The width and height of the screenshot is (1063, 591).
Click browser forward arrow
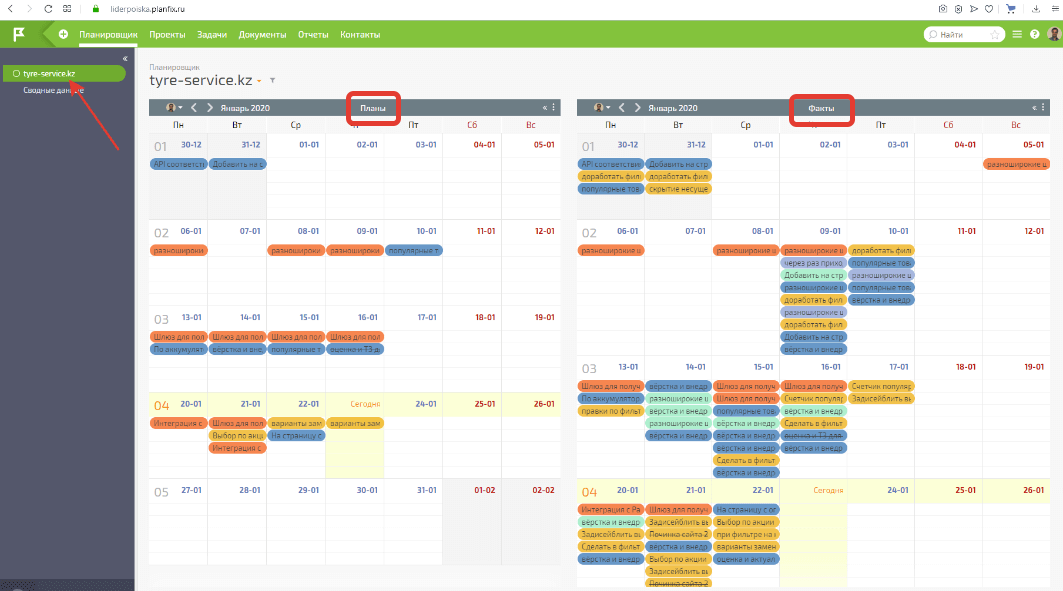[x=28, y=9]
